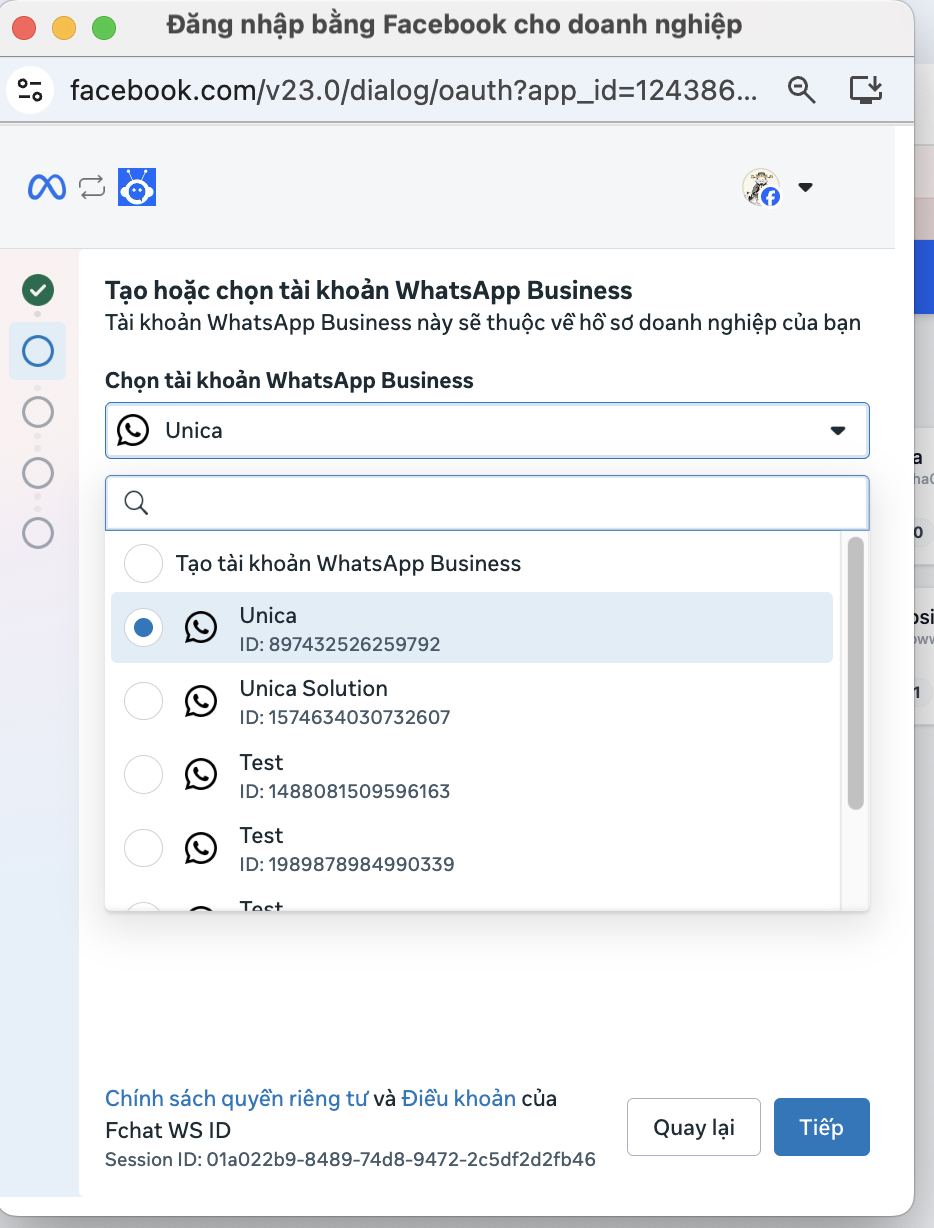The image size is (934, 1228).
Task: Click the Quay lại button
Action: (694, 1127)
